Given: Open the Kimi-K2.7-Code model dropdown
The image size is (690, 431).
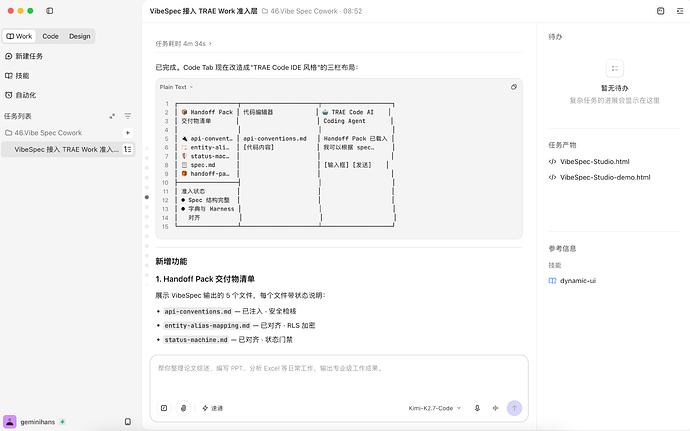Looking at the screenshot, I should click(434, 408).
